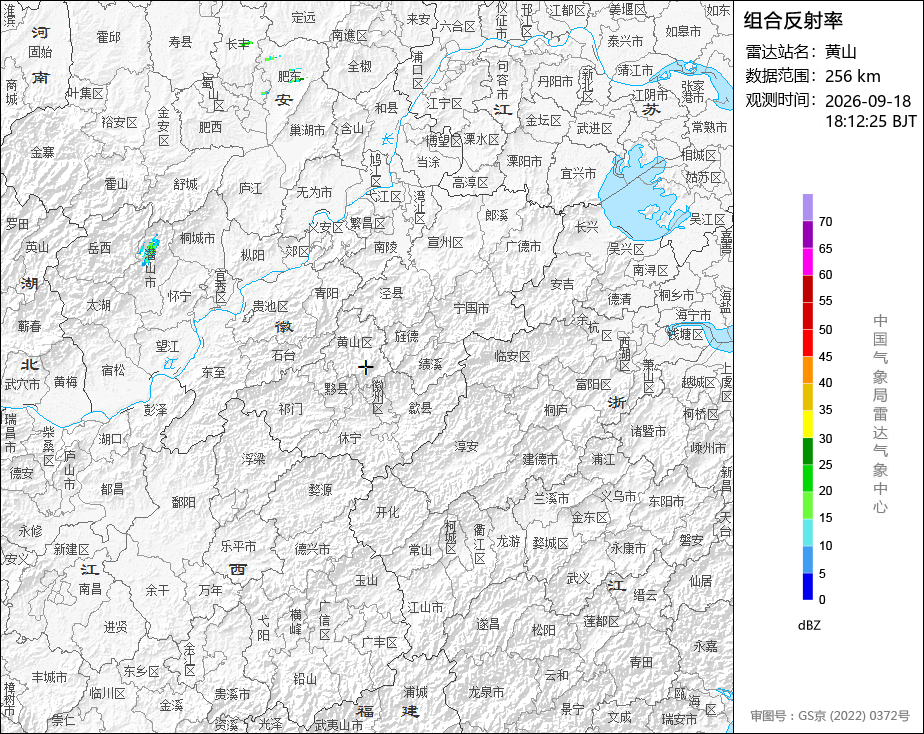The width and height of the screenshot is (924, 734).
Task: Click the dark blue 0-5 dBZ swatch
Action: 808,586
